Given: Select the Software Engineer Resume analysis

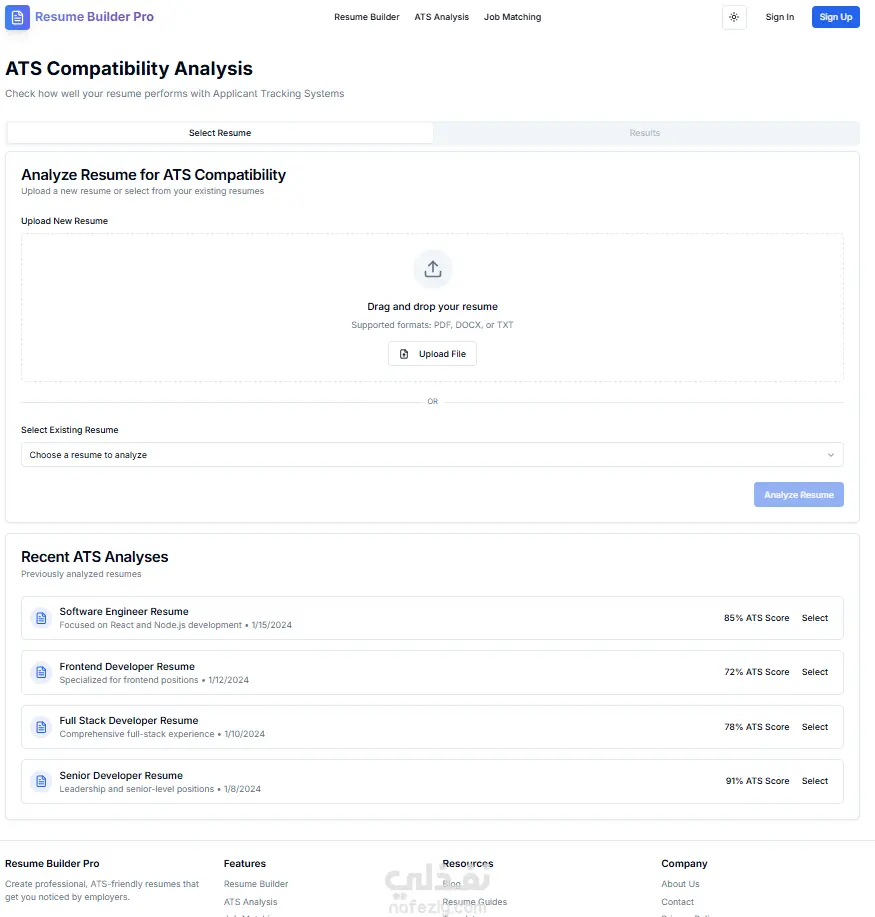Looking at the screenshot, I should coord(815,618).
